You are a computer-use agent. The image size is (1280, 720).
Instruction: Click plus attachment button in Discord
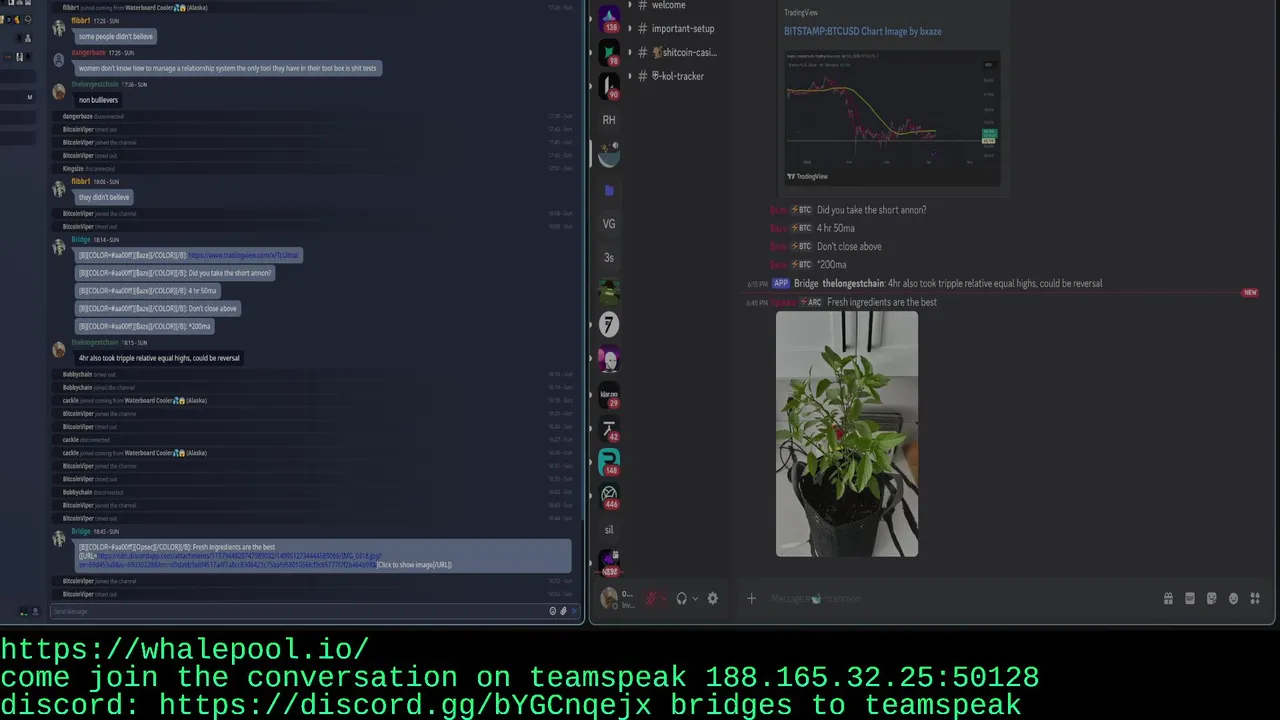point(752,598)
